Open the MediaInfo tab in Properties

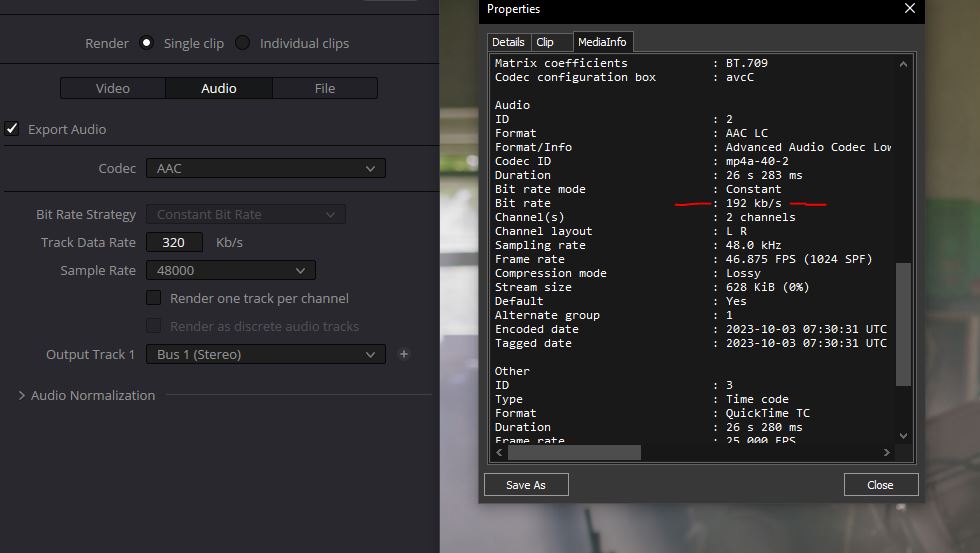tap(602, 42)
